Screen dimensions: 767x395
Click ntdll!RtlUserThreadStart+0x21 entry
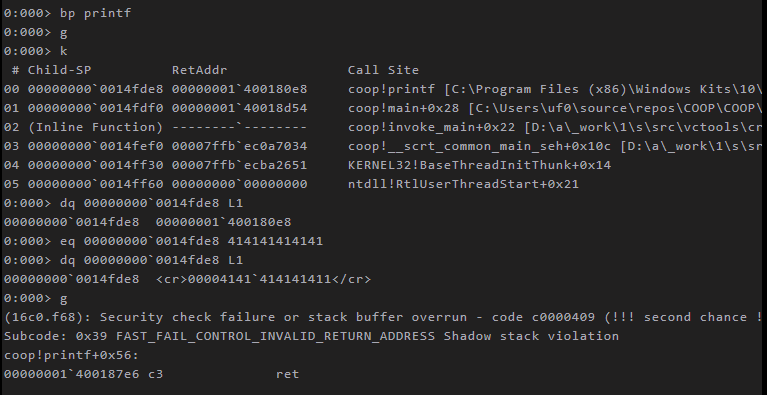click(463, 184)
